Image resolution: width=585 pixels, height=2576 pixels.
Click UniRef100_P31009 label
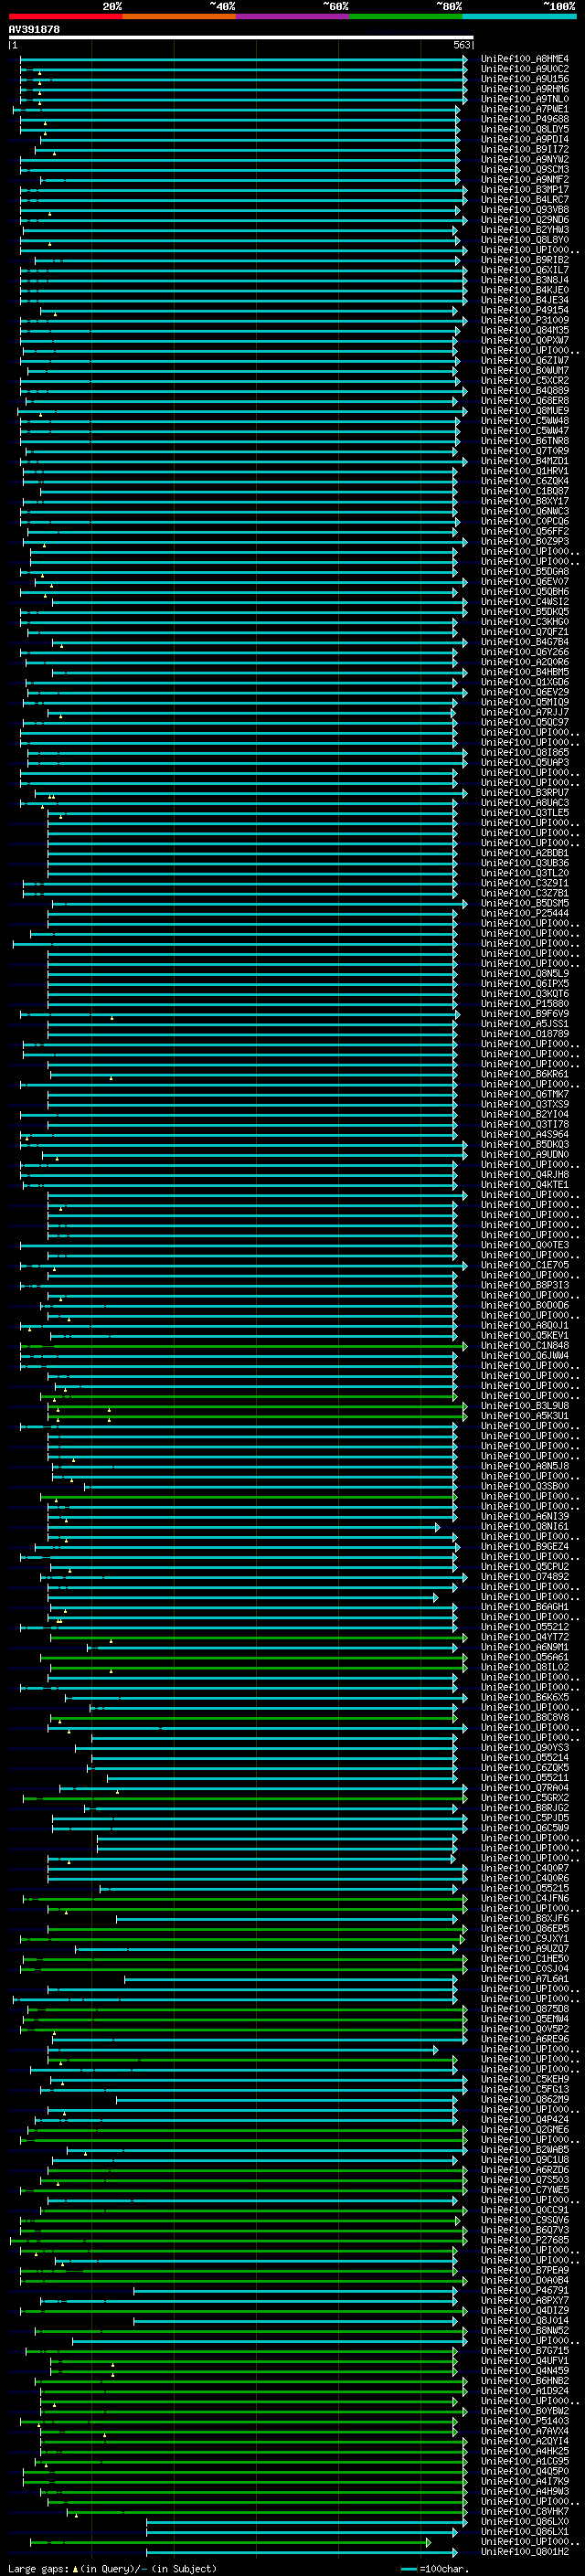pyautogui.click(x=525, y=320)
